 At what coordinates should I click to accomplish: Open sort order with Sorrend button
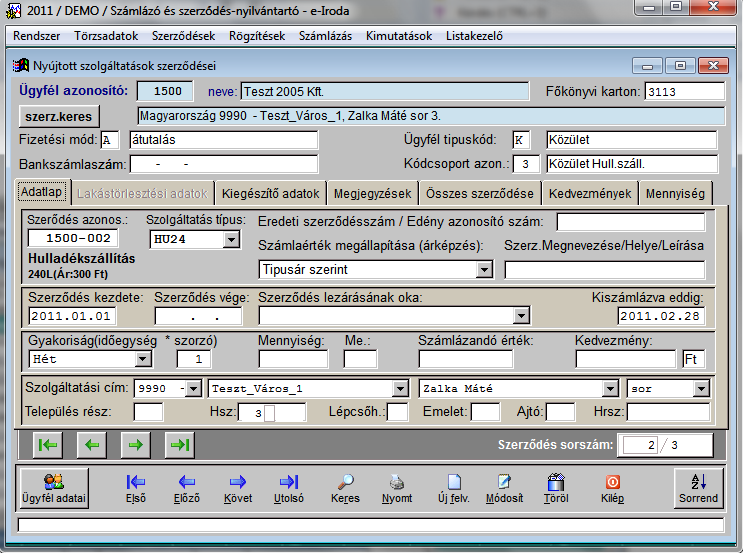point(698,487)
